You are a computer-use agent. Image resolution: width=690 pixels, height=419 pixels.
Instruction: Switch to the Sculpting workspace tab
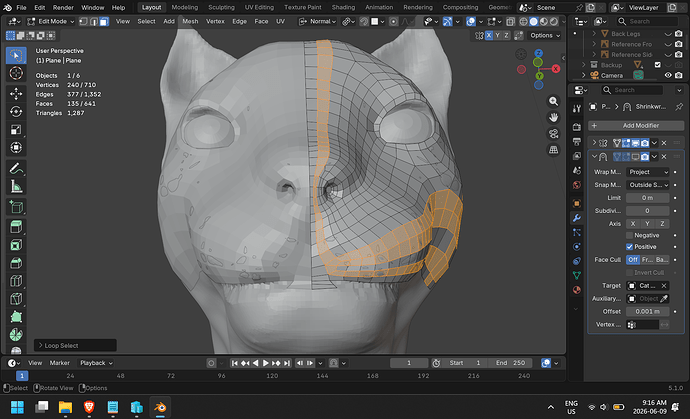(x=221, y=7)
